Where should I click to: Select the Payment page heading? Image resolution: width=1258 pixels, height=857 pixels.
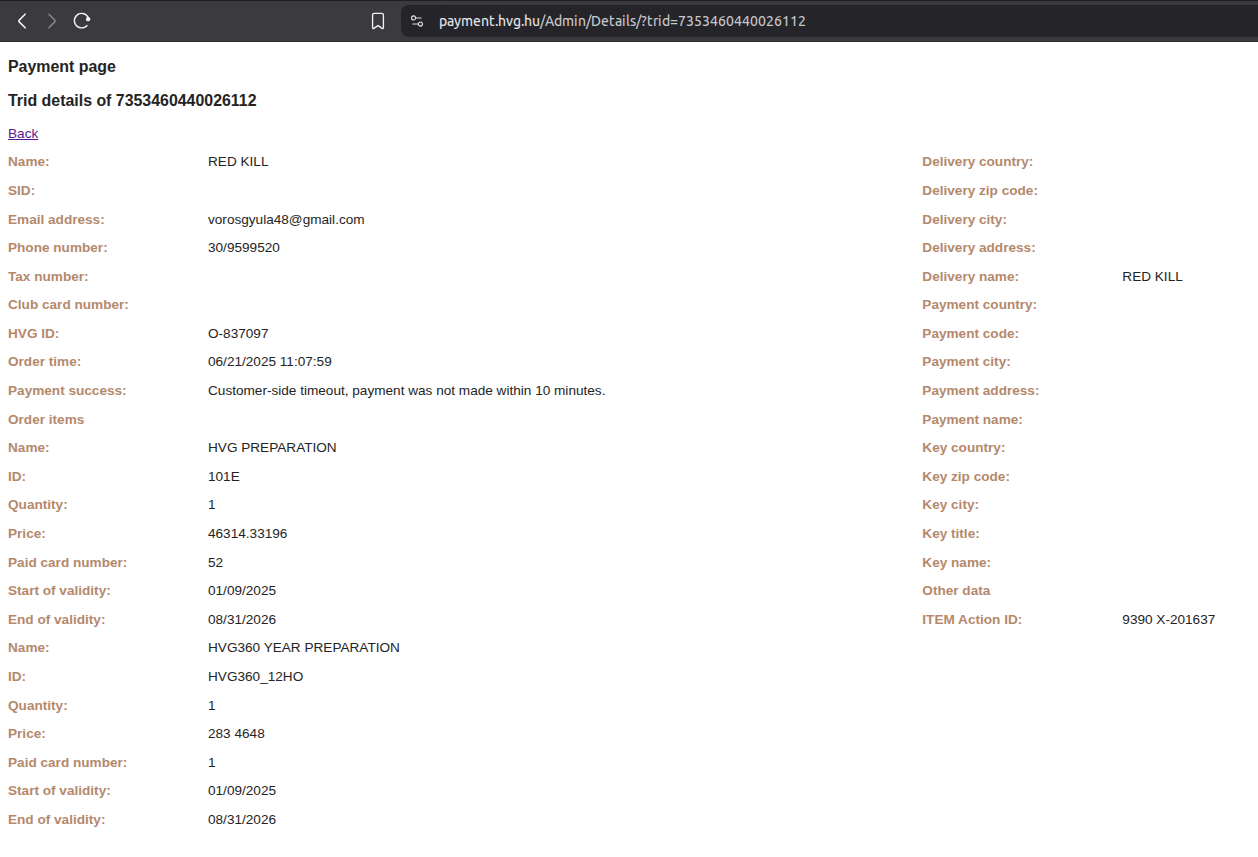click(x=62, y=67)
